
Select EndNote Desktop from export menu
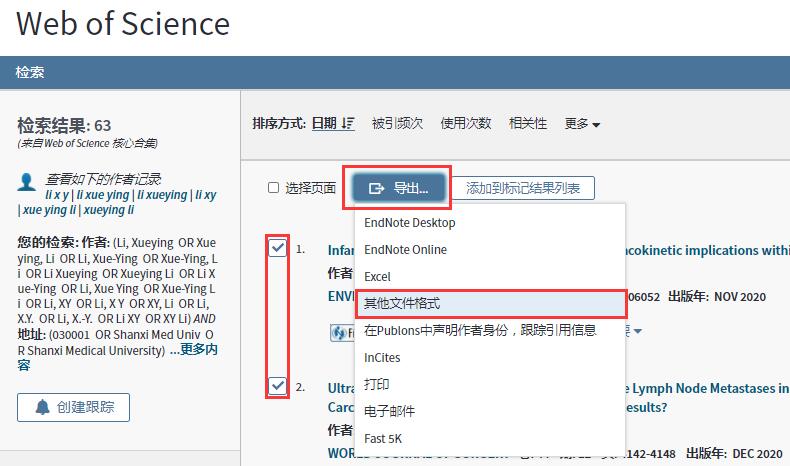click(x=409, y=223)
